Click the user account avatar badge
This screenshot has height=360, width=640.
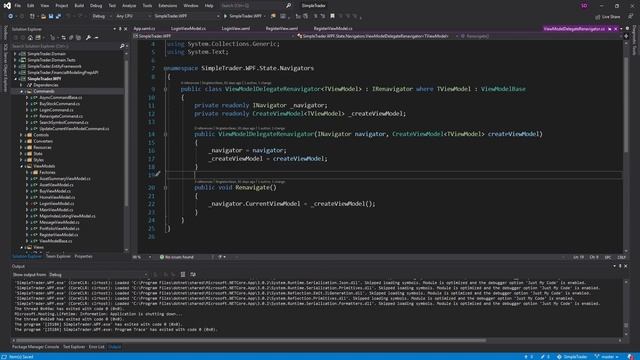pos(584,6)
